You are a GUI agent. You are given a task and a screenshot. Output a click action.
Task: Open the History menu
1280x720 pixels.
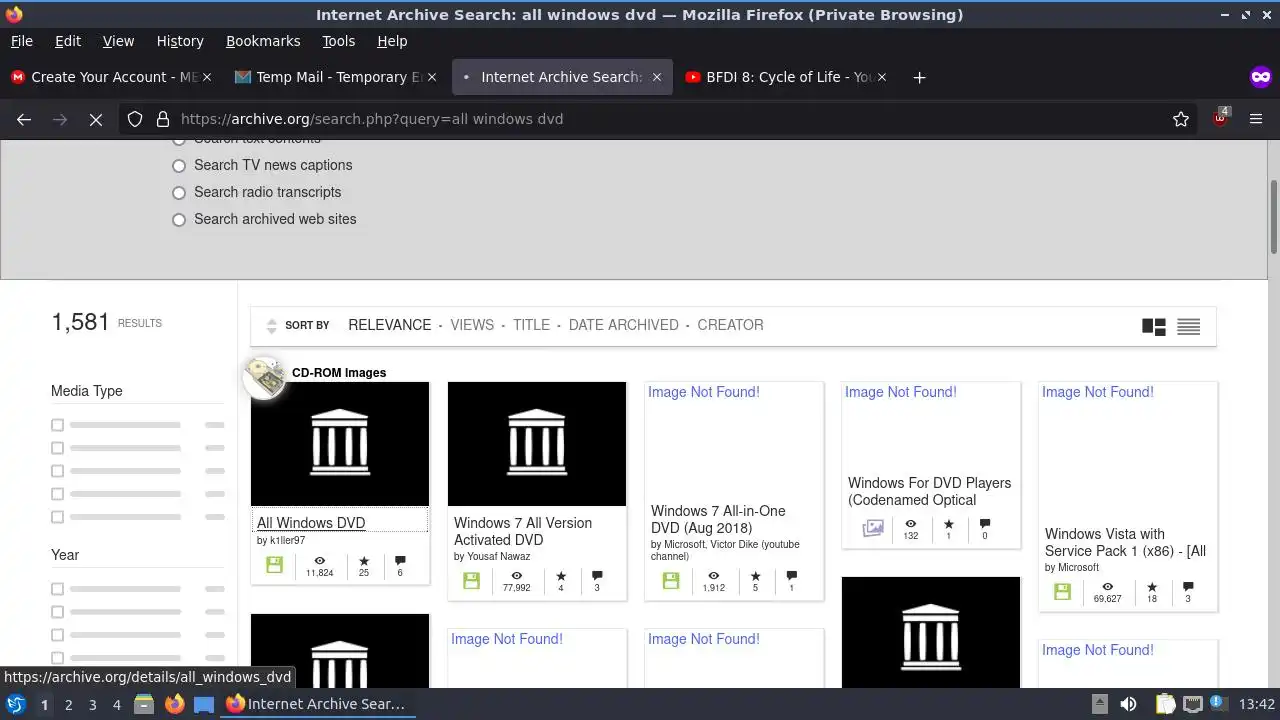pyautogui.click(x=180, y=41)
